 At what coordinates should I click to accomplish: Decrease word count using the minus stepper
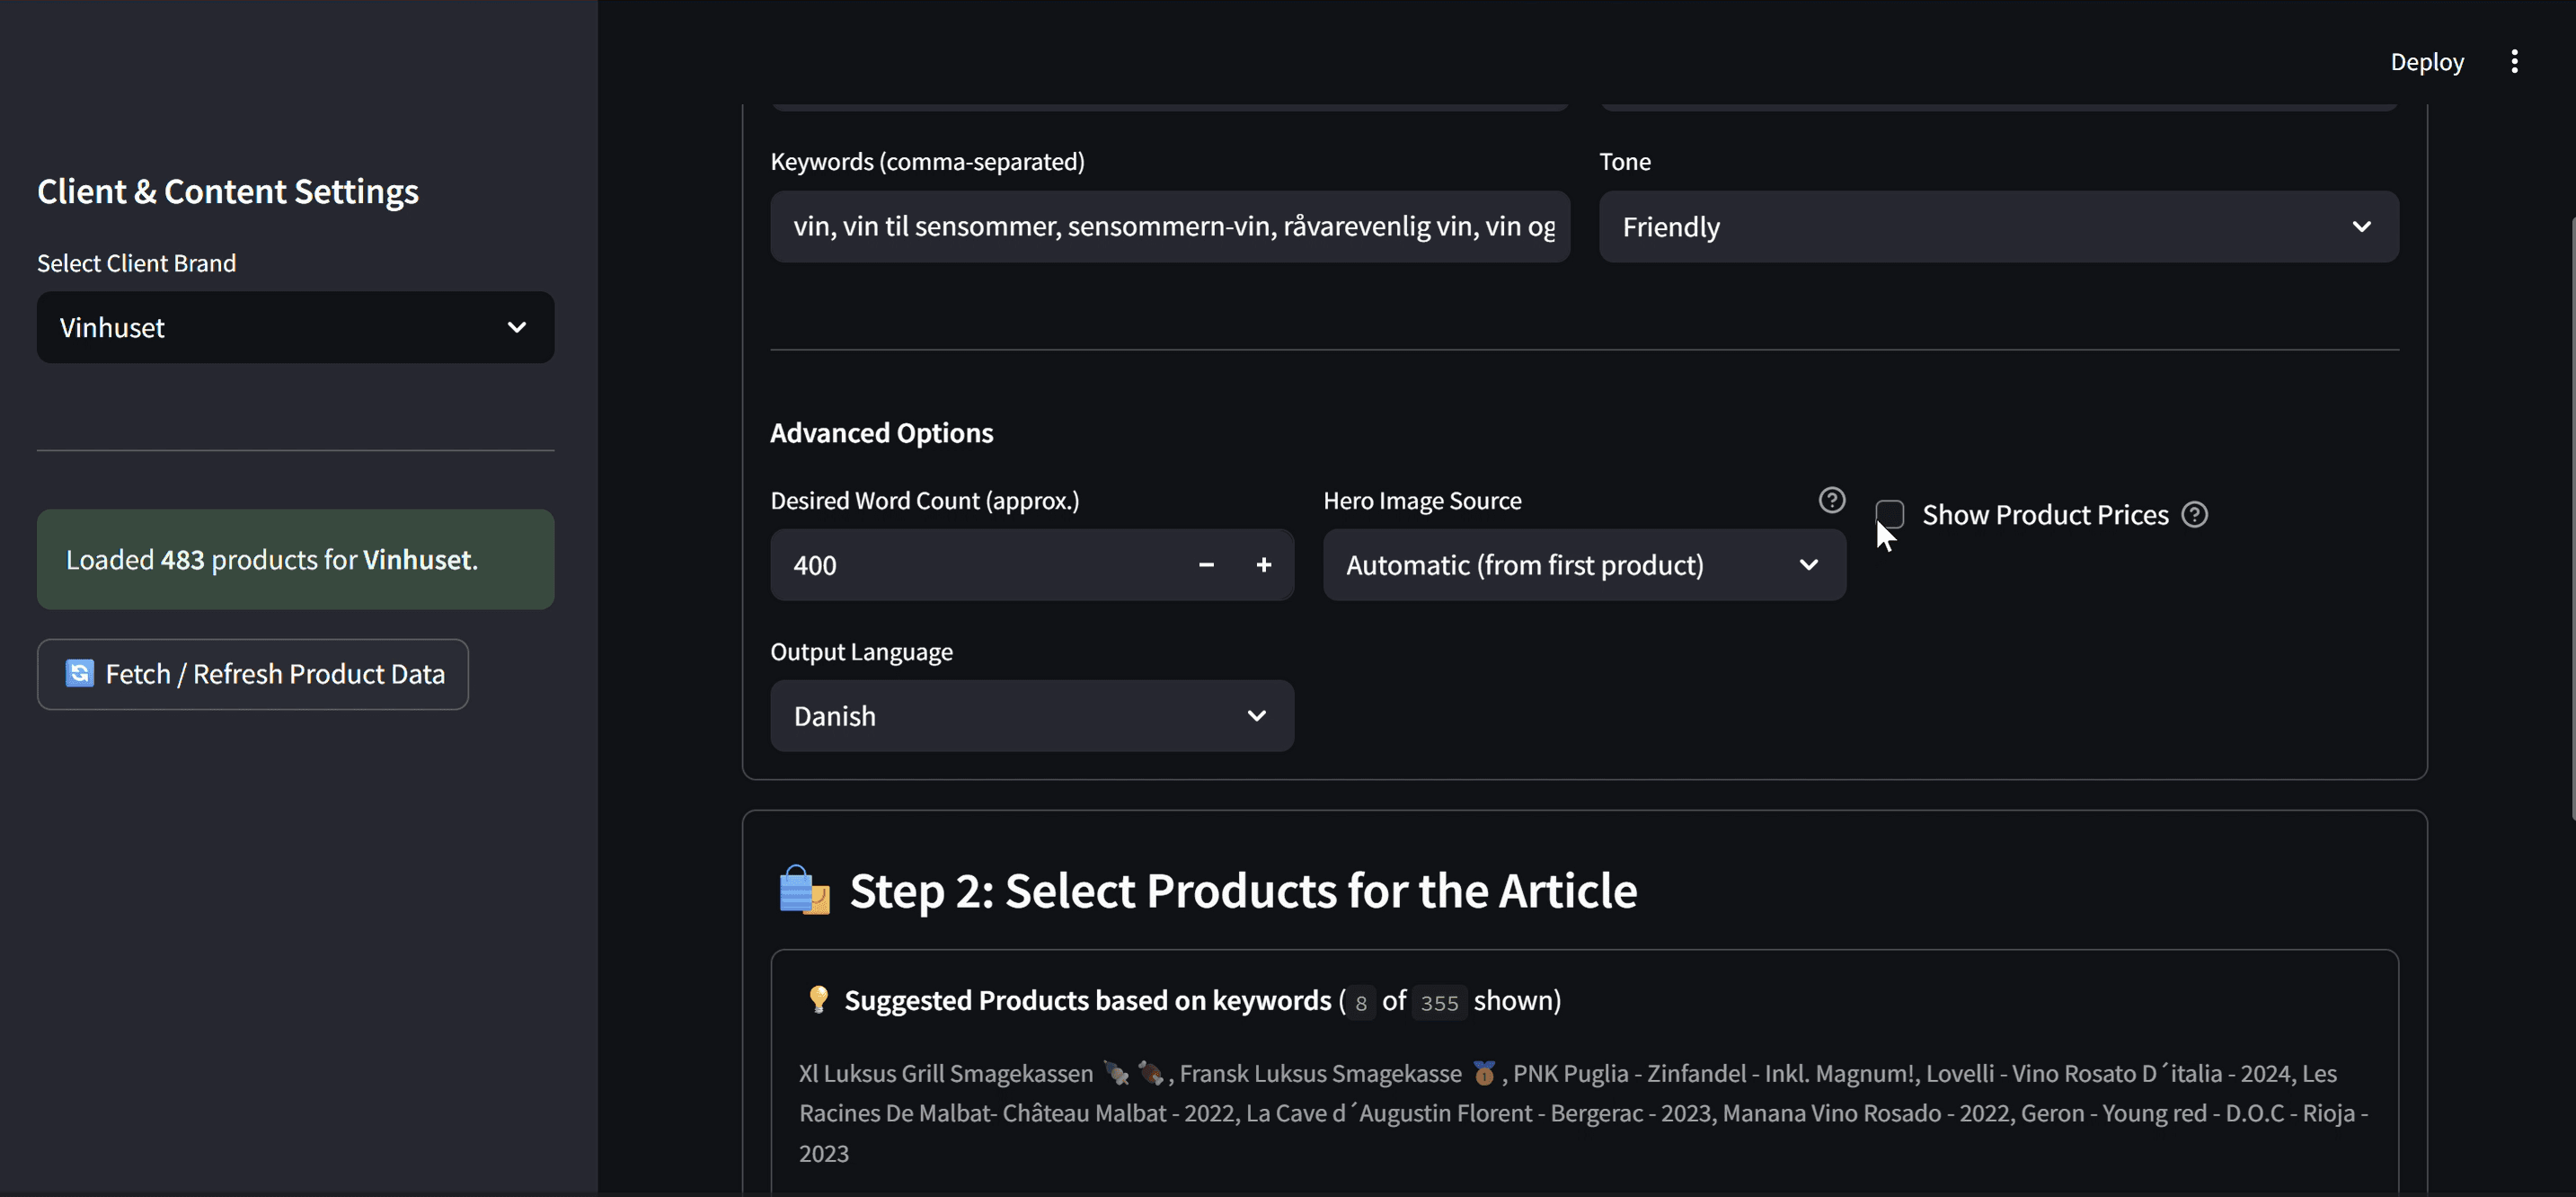click(x=1206, y=565)
